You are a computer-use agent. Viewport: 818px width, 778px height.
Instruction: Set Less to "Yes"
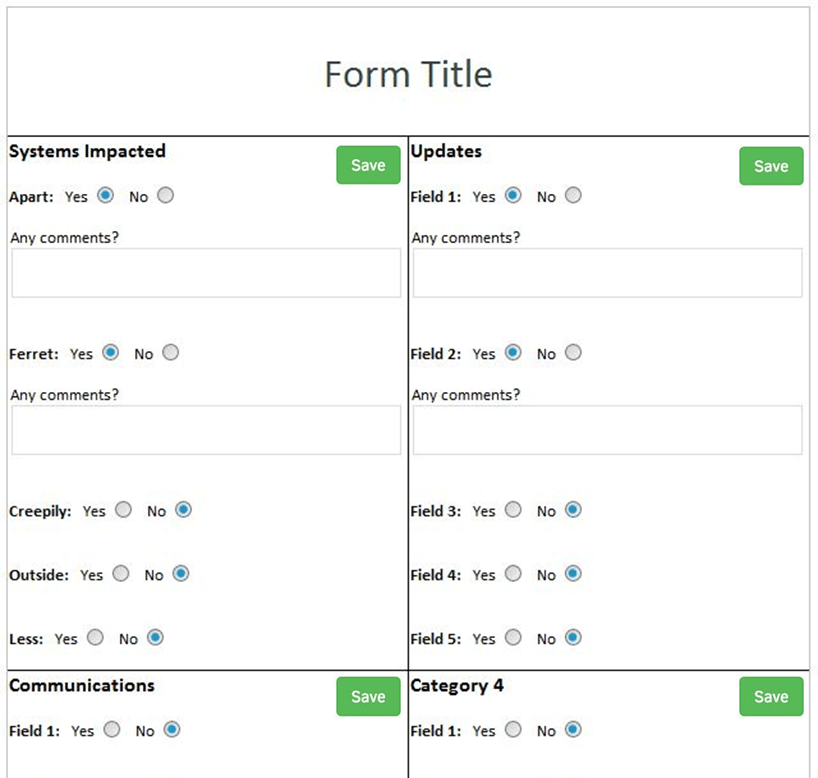(95, 637)
